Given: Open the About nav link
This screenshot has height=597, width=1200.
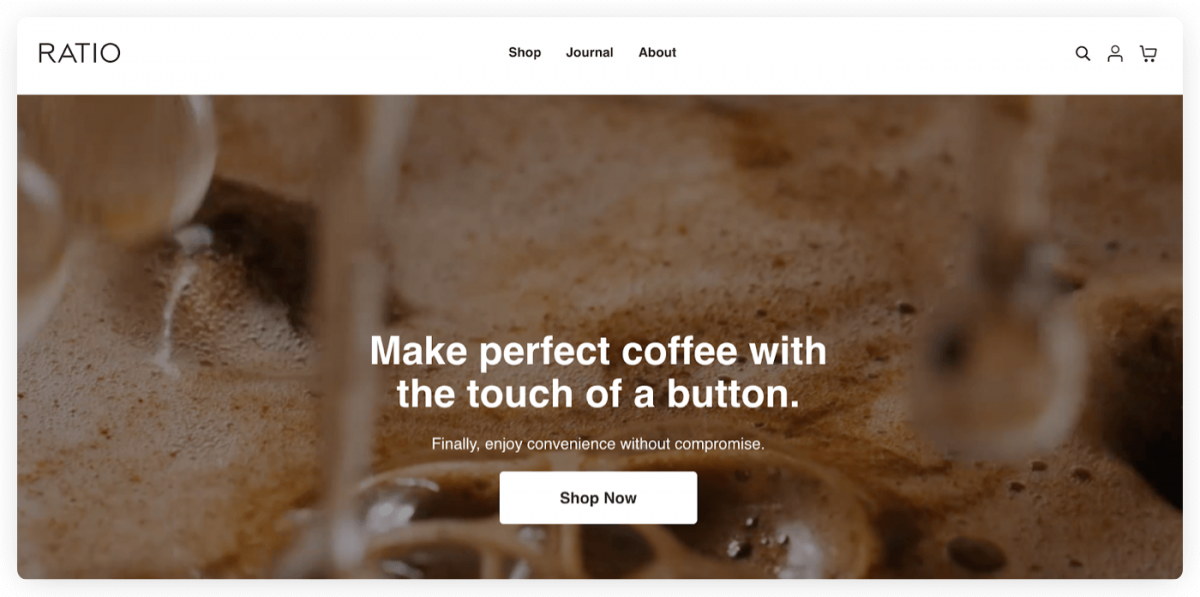Looking at the screenshot, I should coord(657,53).
